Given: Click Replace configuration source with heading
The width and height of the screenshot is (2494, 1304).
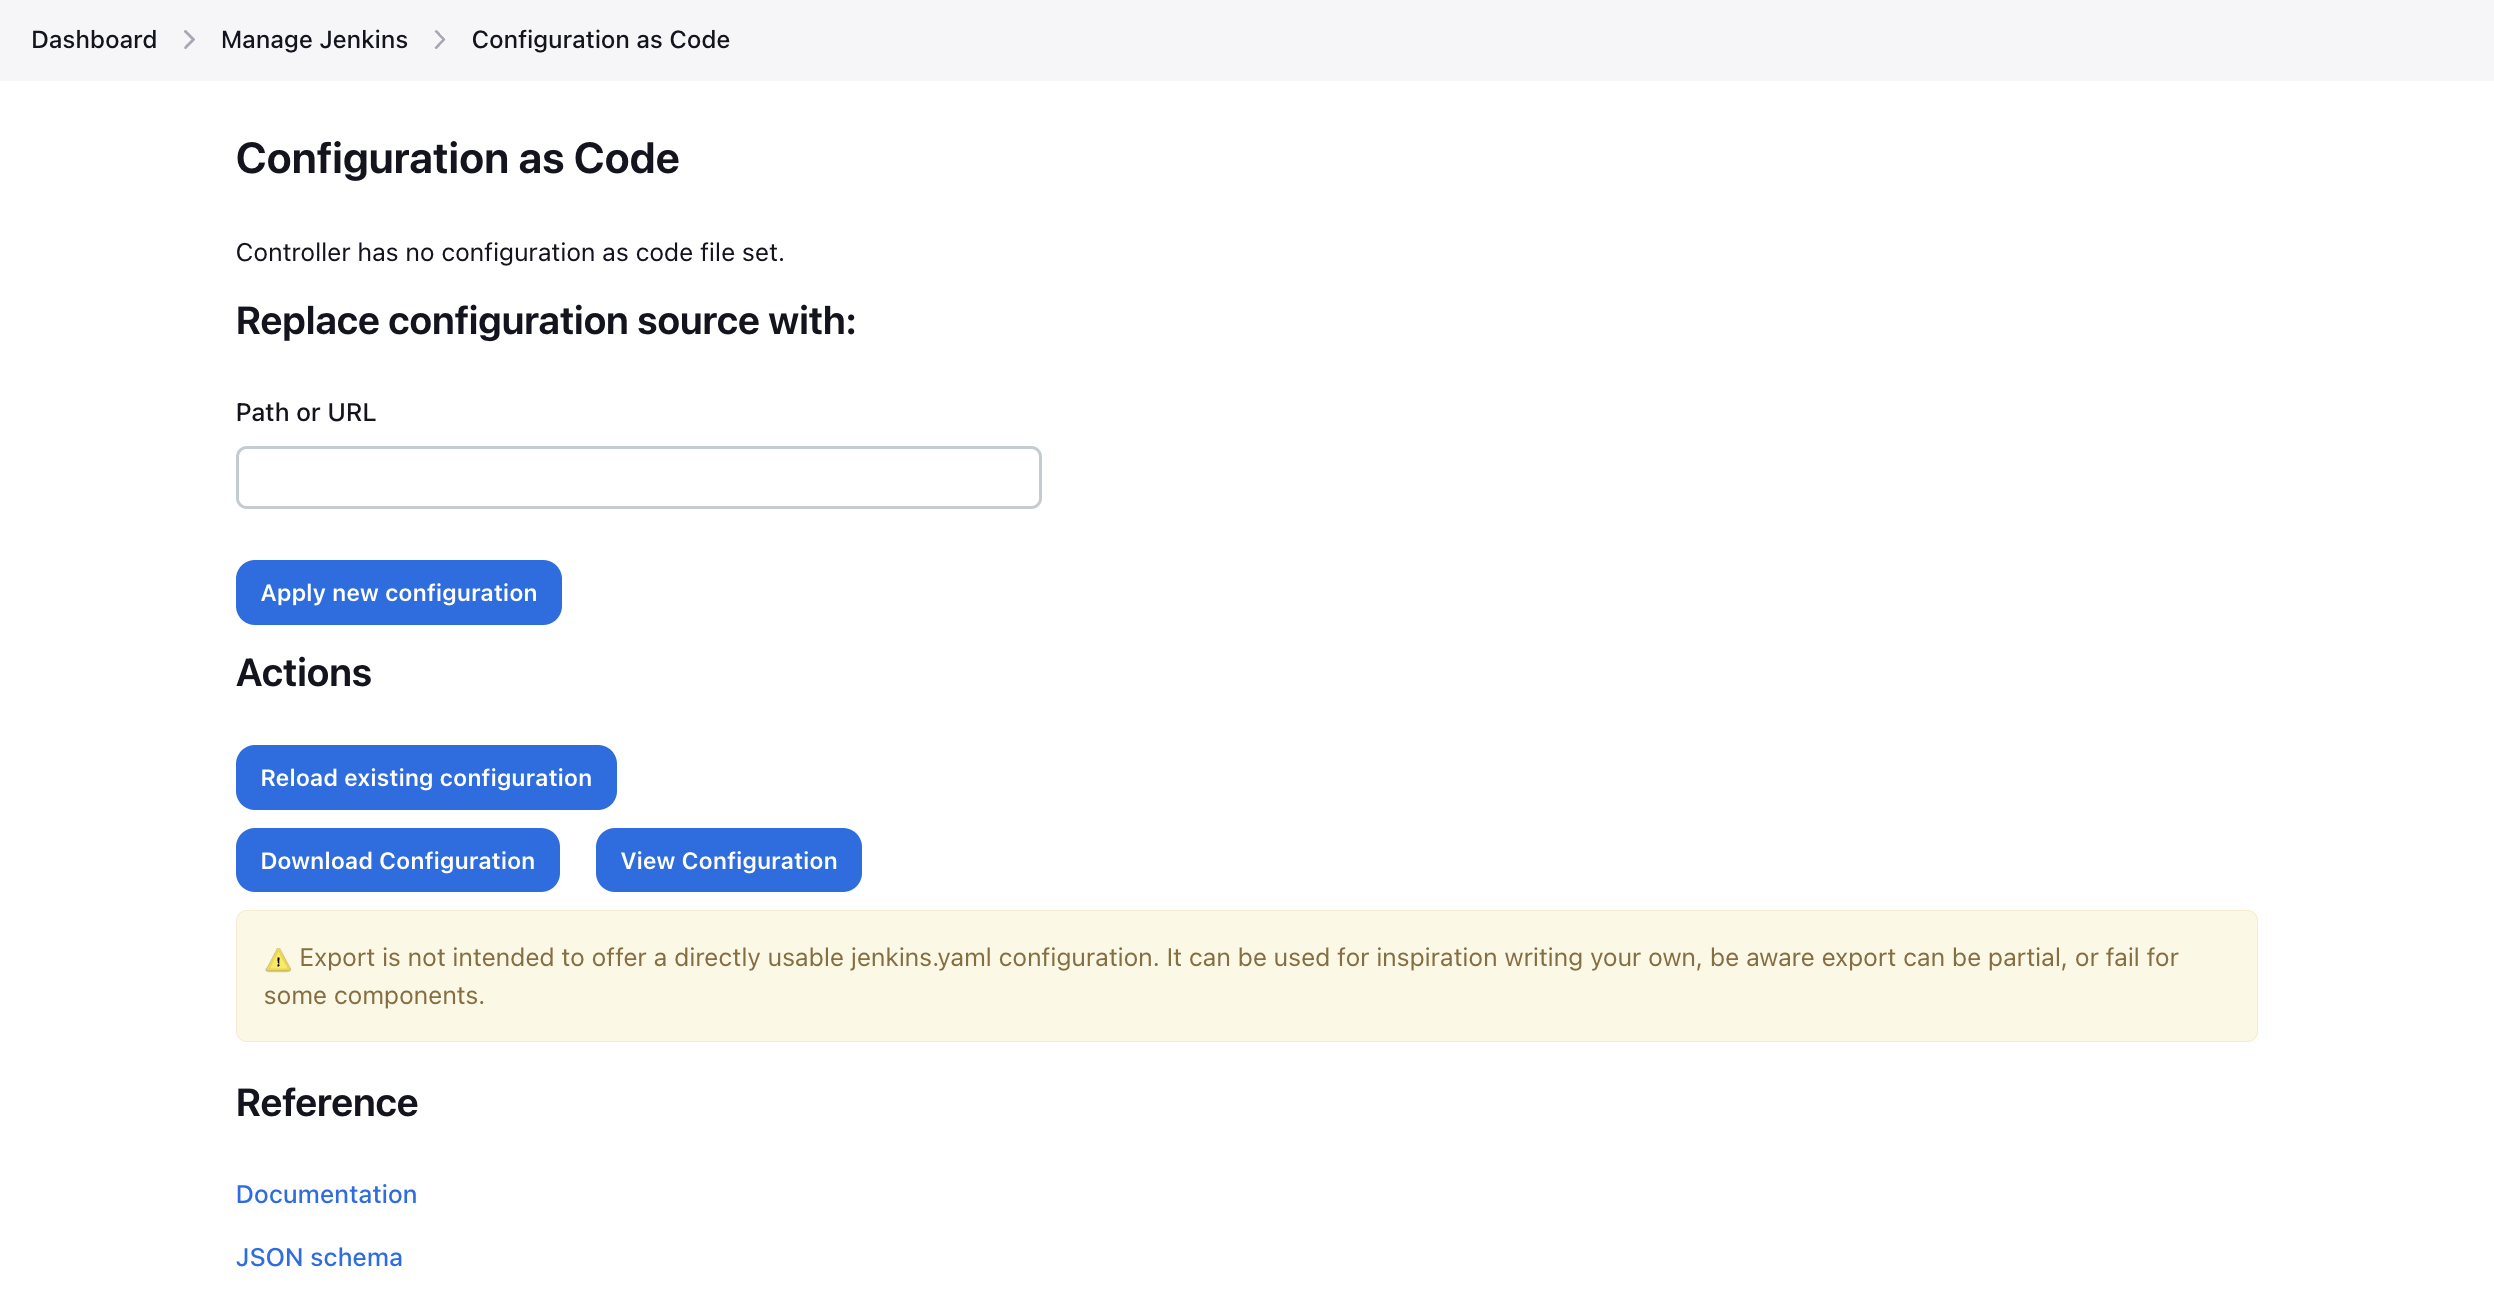Looking at the screenshot, I should point(545,321).
